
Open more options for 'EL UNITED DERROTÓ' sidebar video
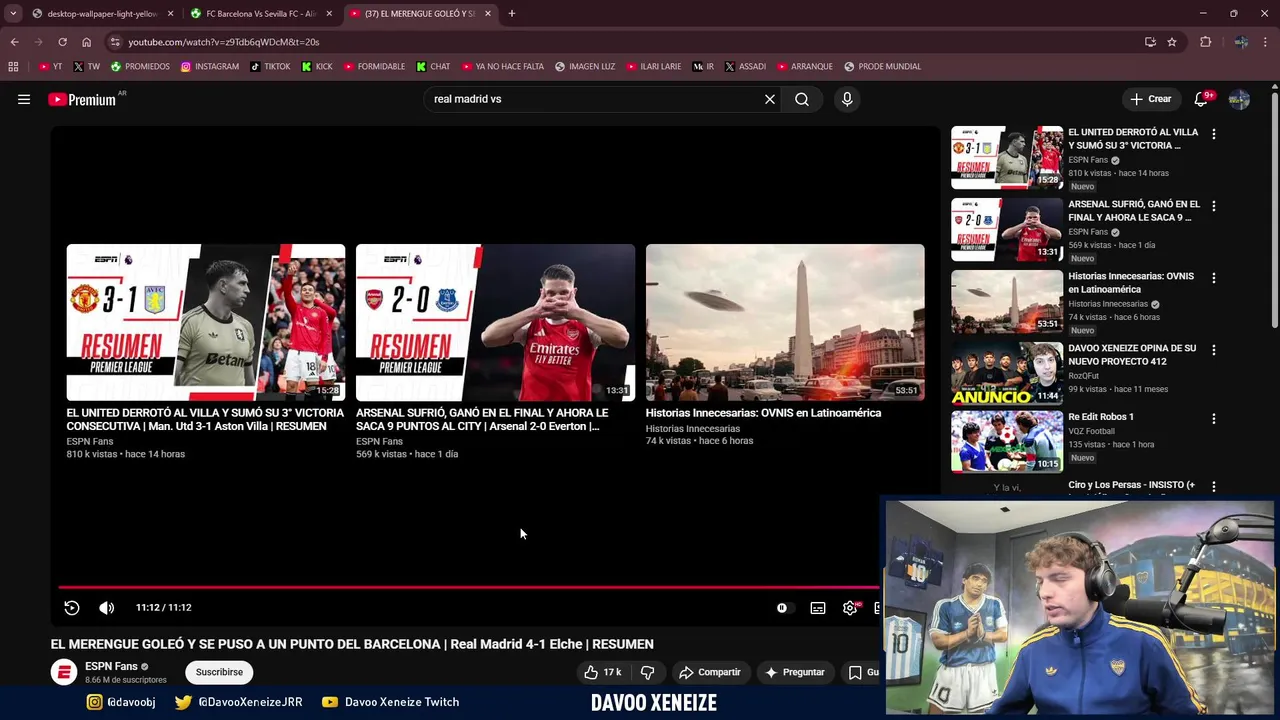(1214, 134)
